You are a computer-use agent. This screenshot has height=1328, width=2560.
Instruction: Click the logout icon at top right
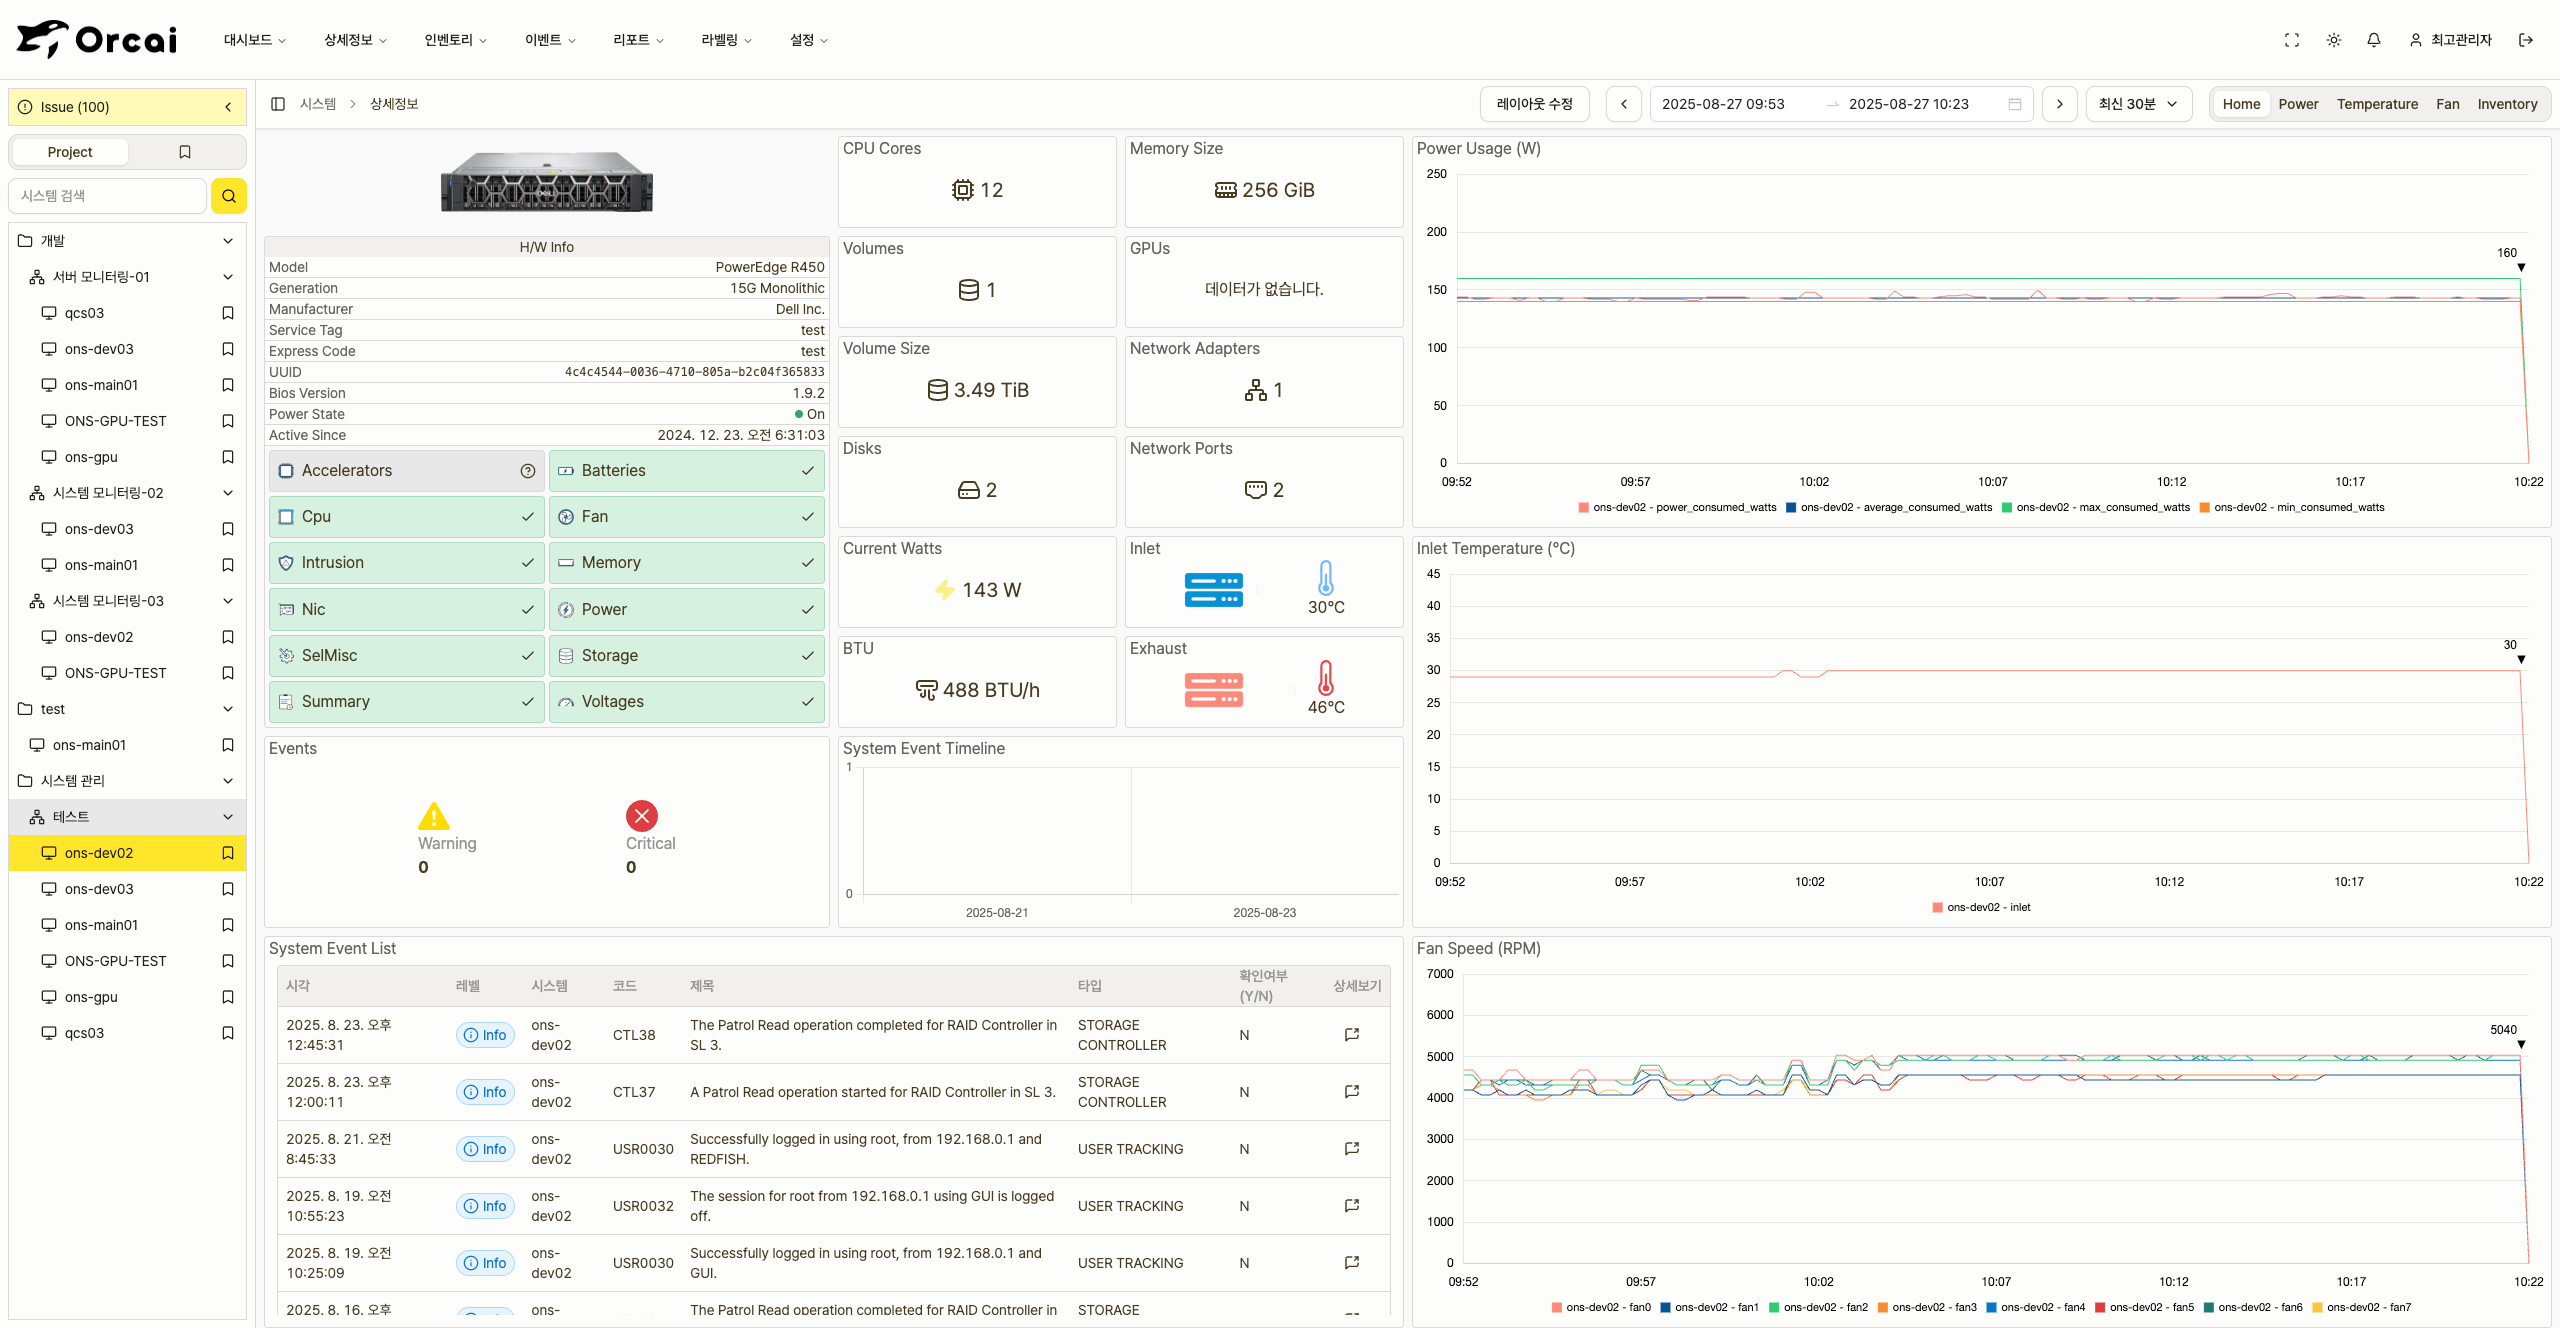click(x=2526, y=40)
